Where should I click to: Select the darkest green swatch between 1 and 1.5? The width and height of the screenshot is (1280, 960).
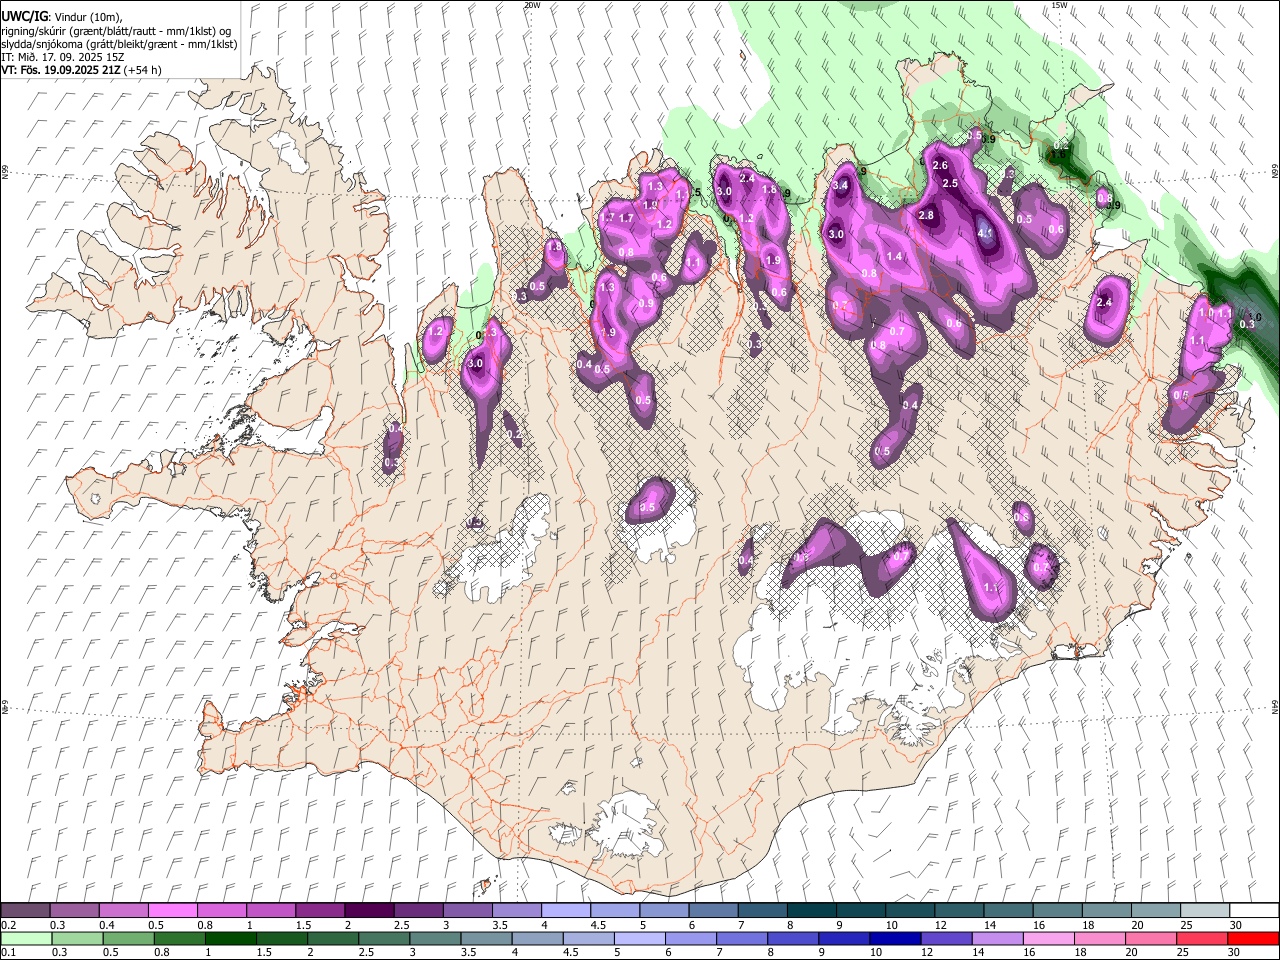231,938
